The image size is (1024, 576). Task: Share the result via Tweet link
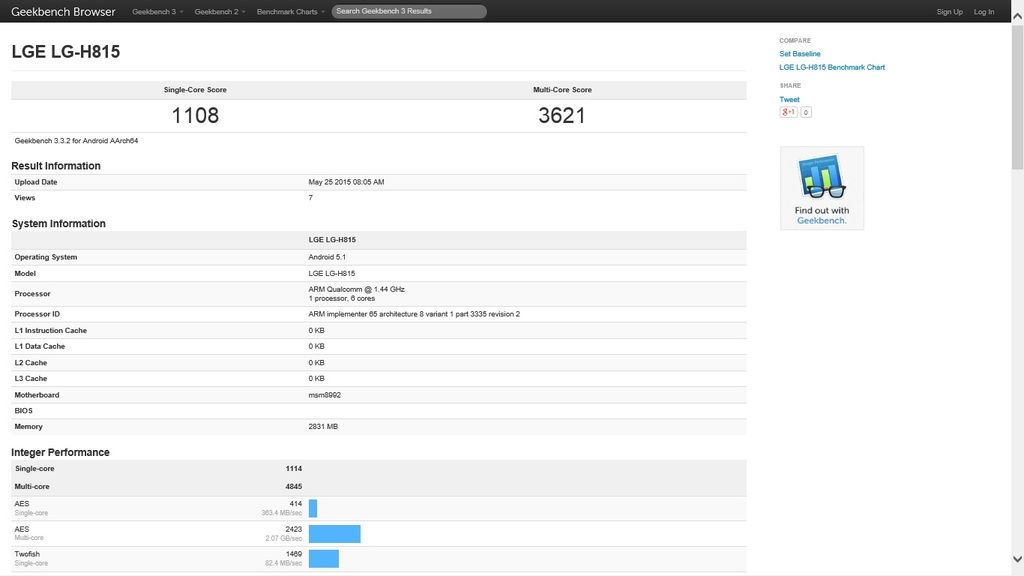[789, 100]
